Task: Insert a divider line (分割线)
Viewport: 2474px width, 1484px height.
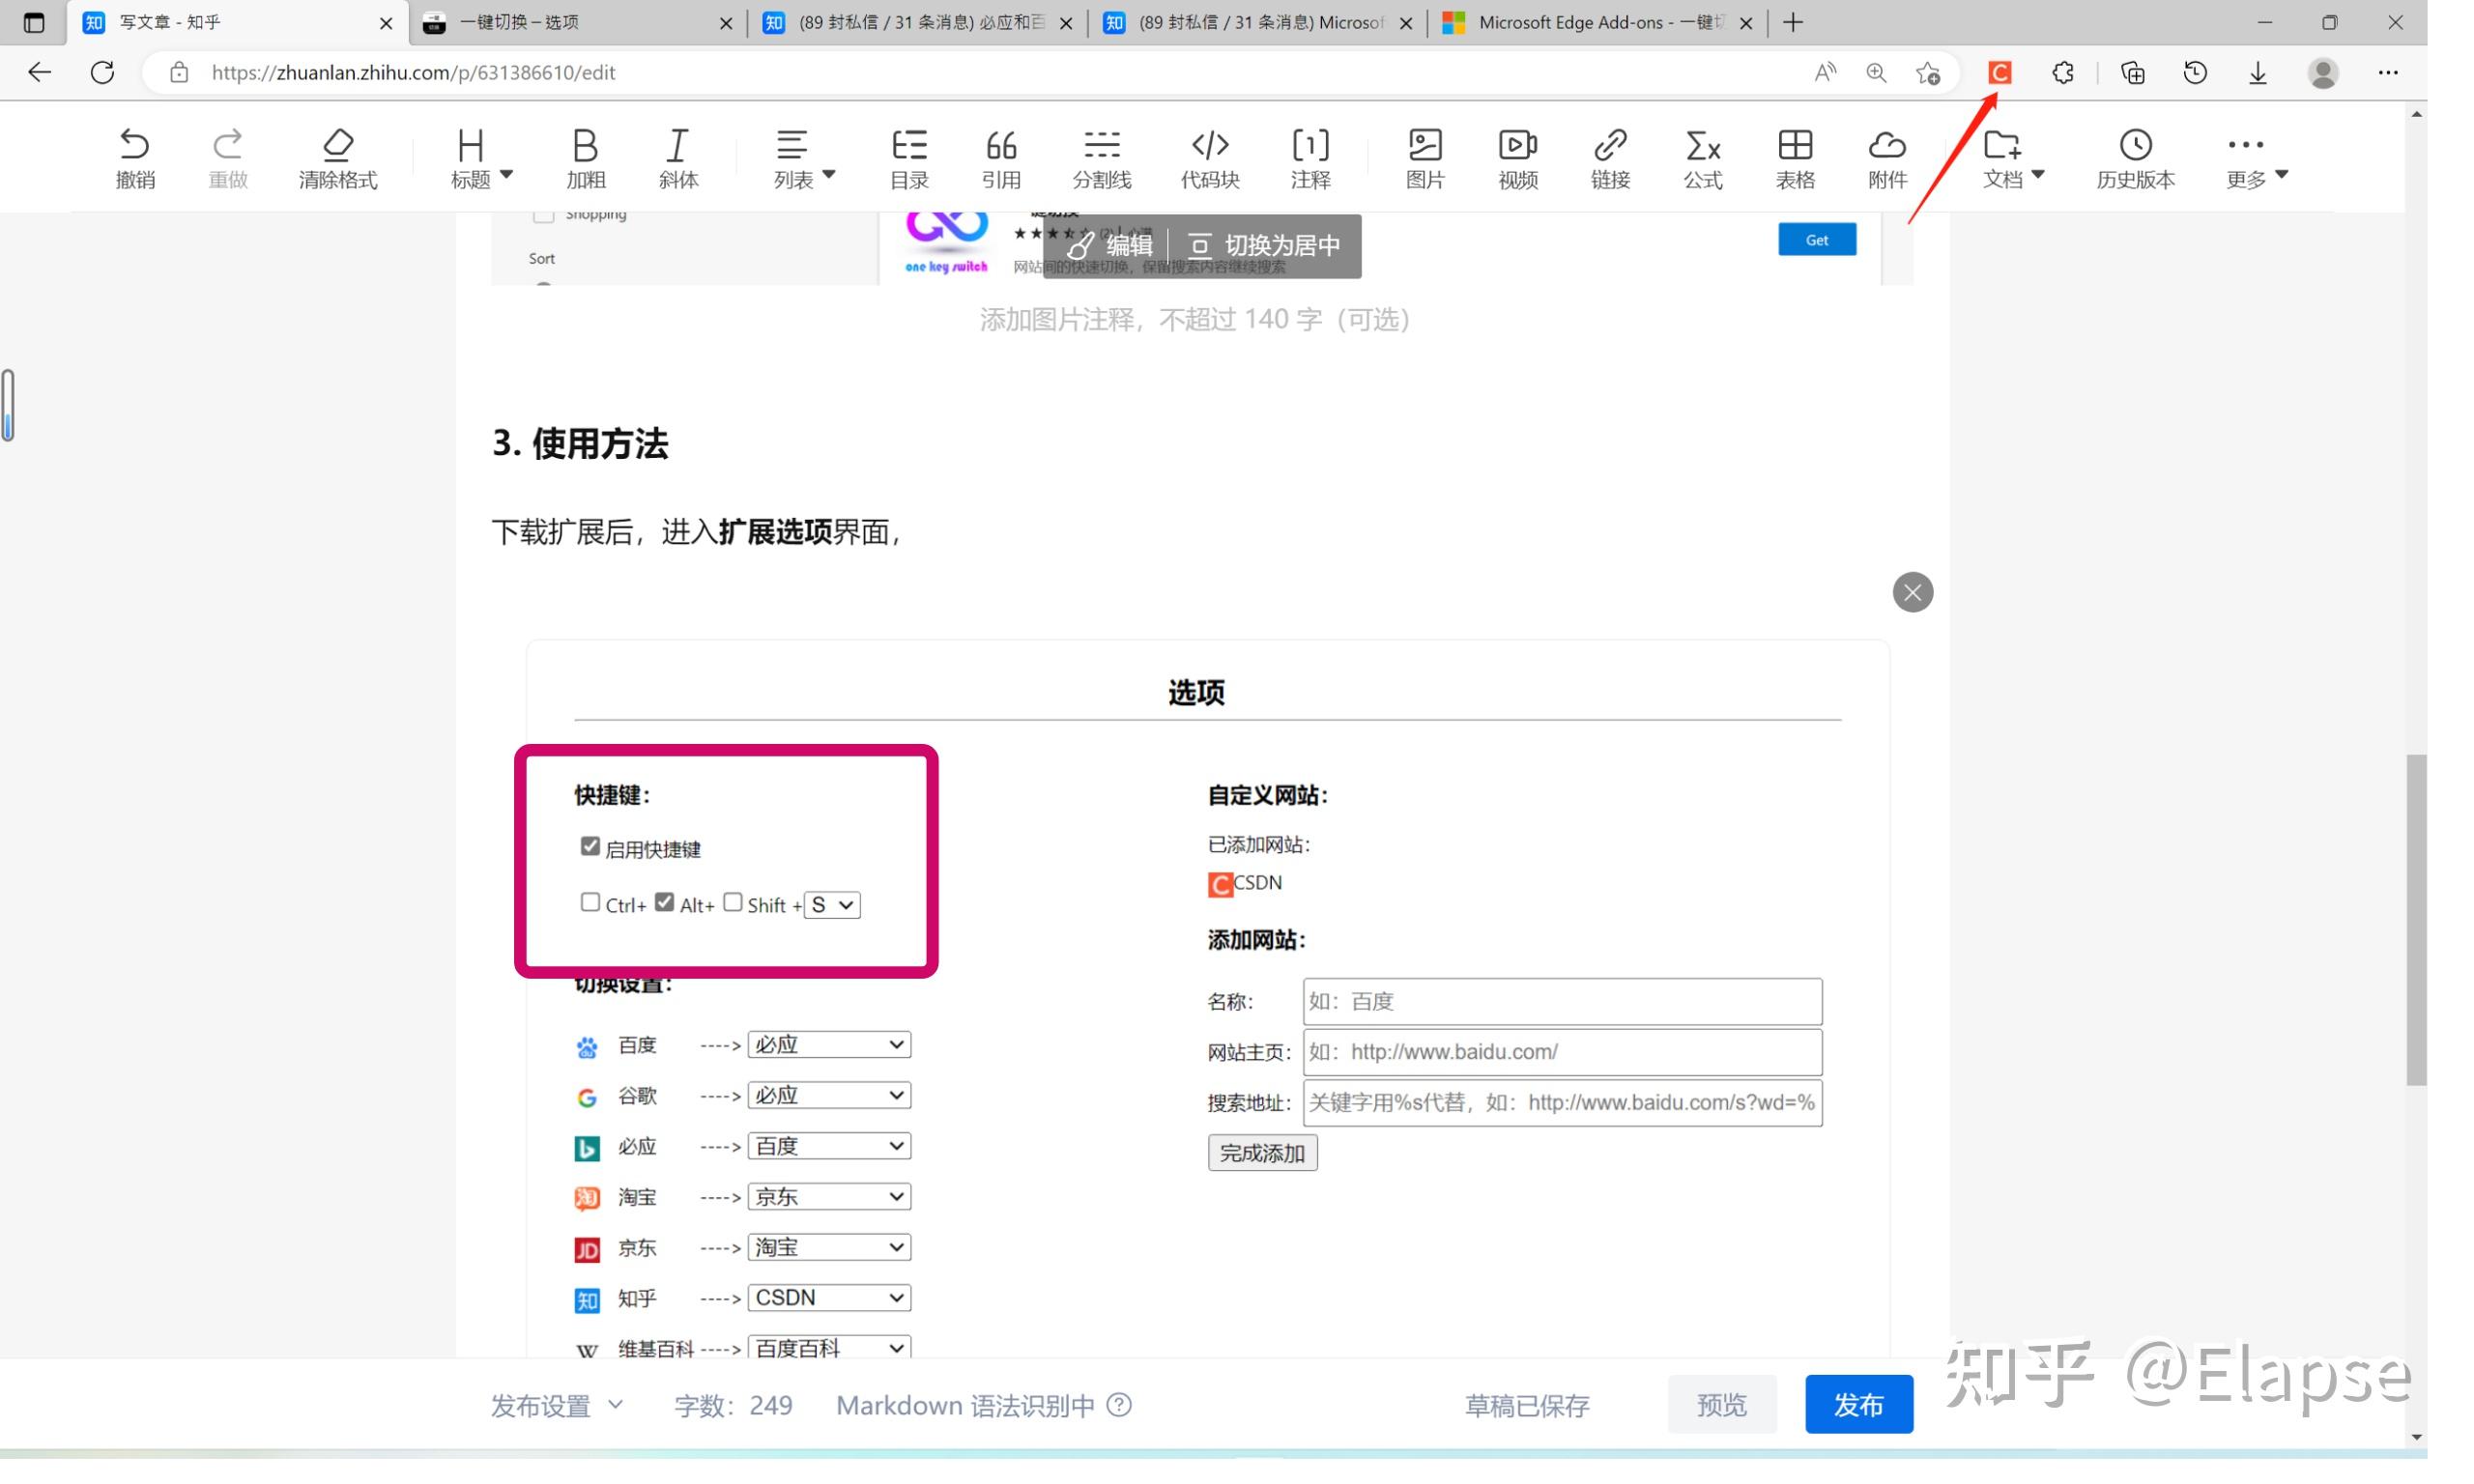Action: (1102, 159)
